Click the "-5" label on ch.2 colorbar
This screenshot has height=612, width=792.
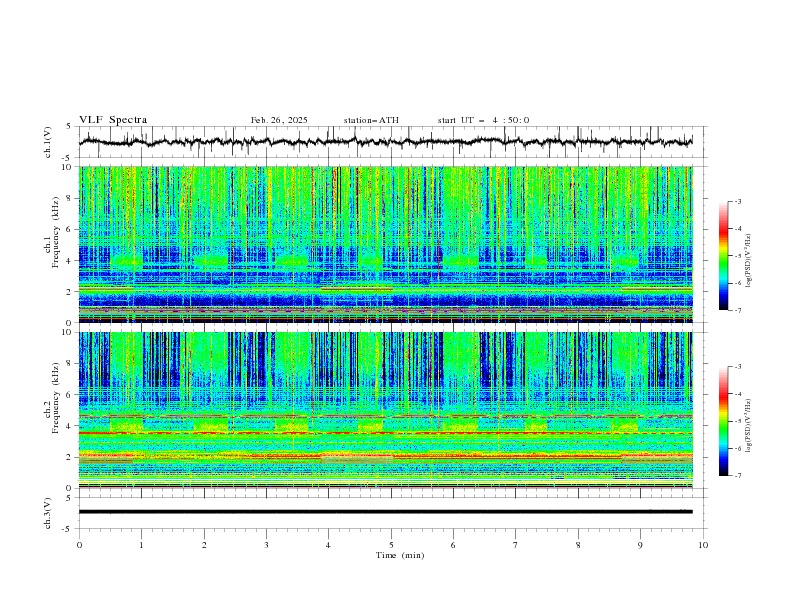pyautogui.click(x=738, y=421)
